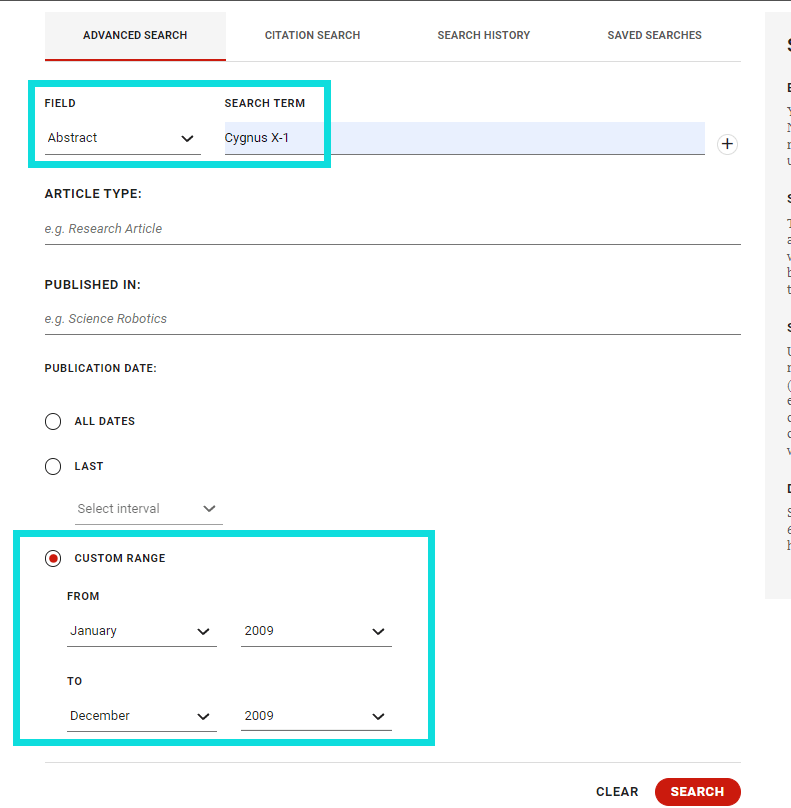791x808 pixels.
Task: Go to the Saved Searches tab
Action: (654, 35)
